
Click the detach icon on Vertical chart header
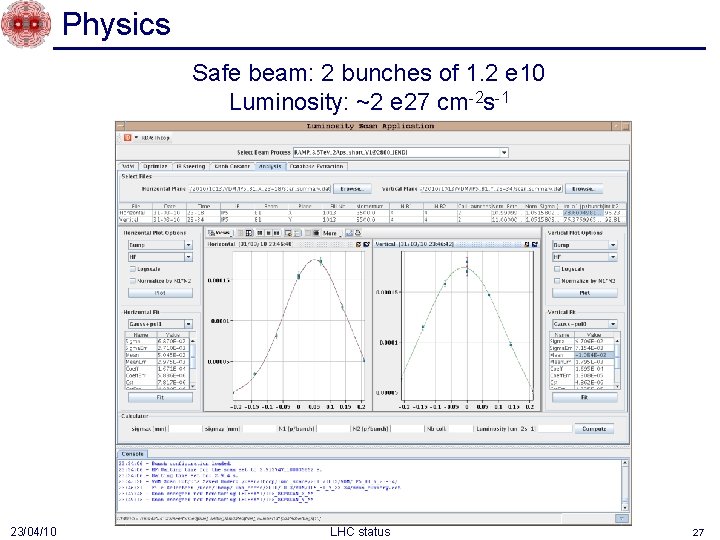534,244
